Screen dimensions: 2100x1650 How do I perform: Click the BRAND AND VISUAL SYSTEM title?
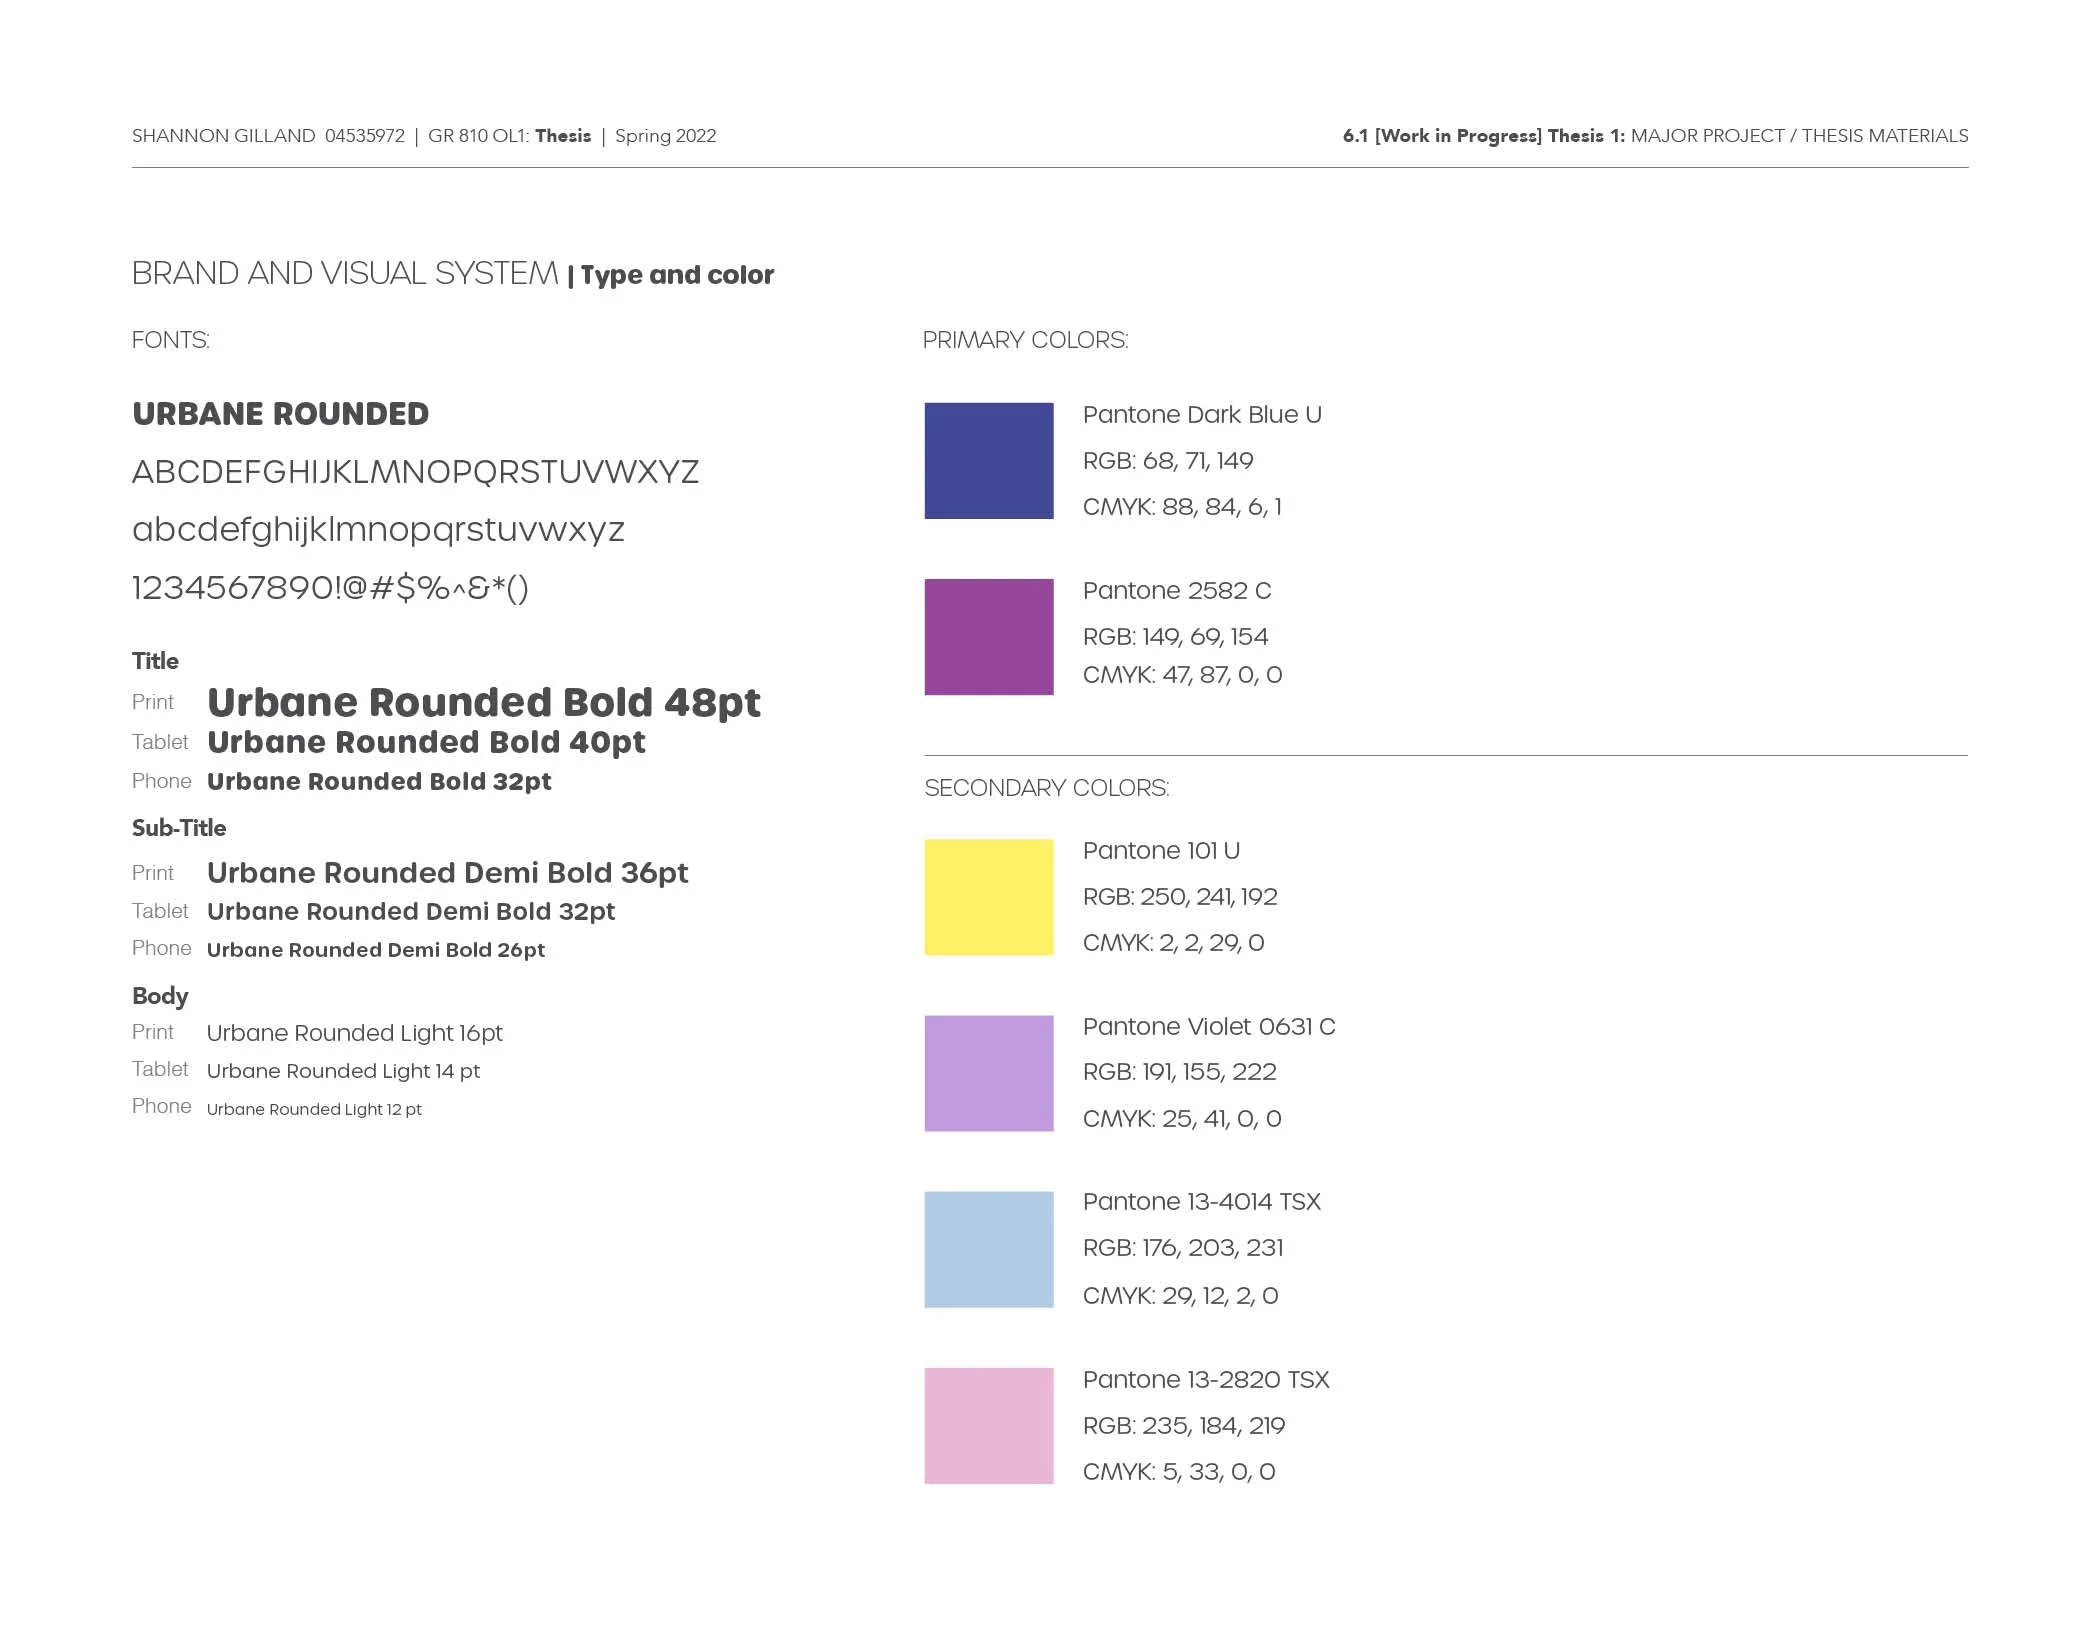345,273
